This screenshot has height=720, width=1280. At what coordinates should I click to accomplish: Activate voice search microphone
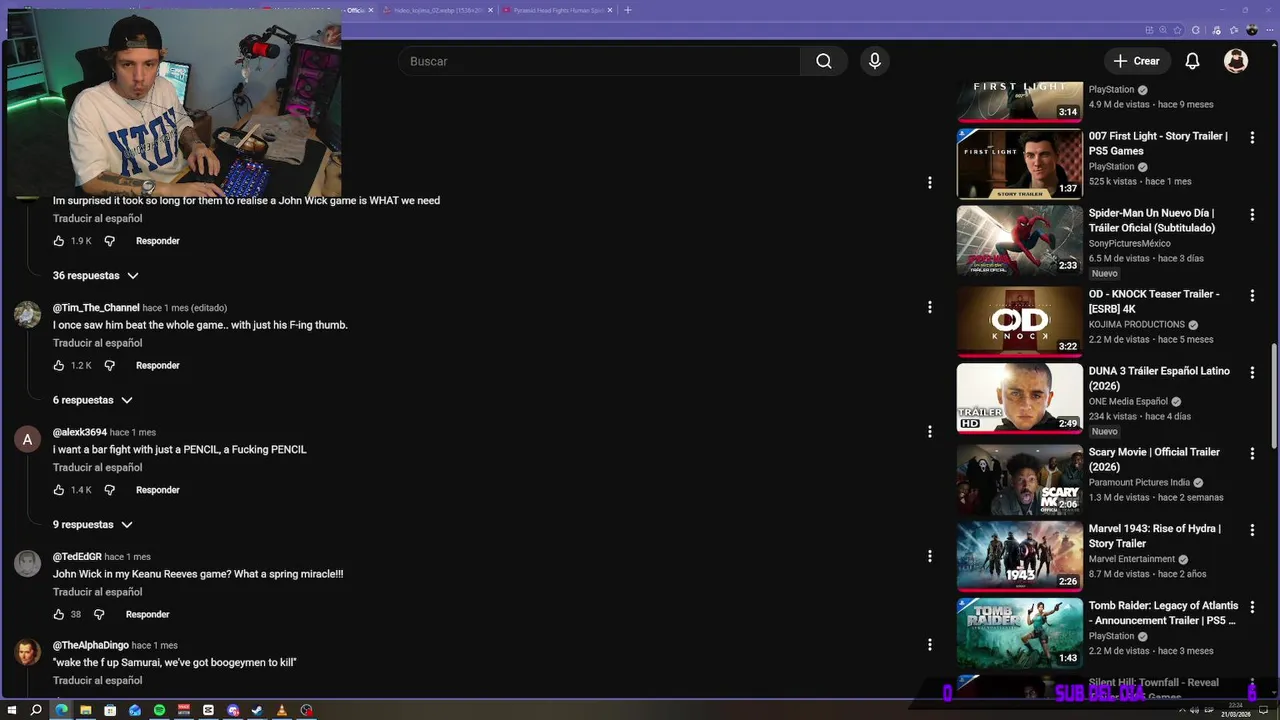(x=875, y=61)
